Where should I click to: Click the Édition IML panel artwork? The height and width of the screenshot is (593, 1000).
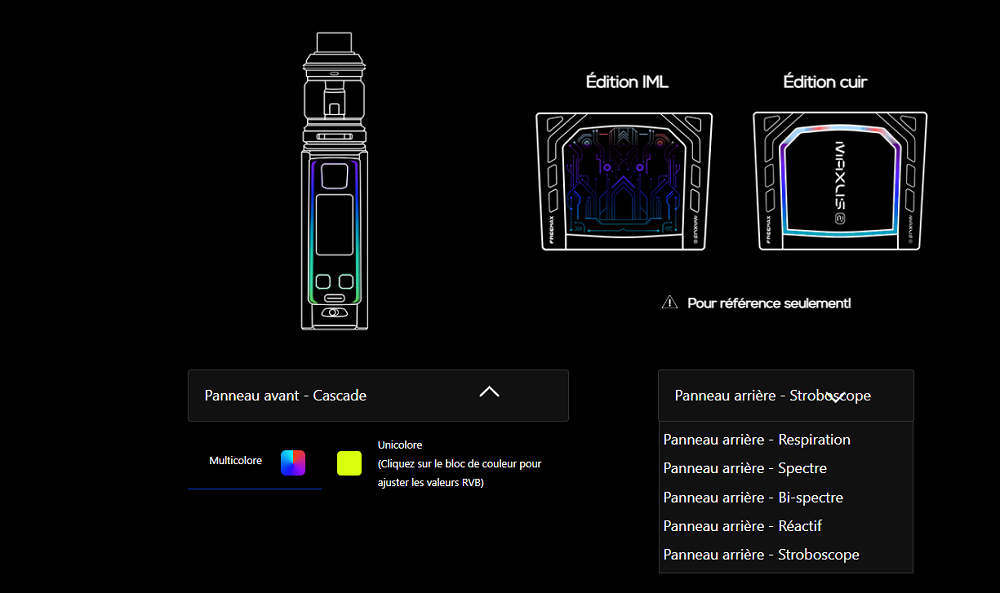tap(623, 181)
